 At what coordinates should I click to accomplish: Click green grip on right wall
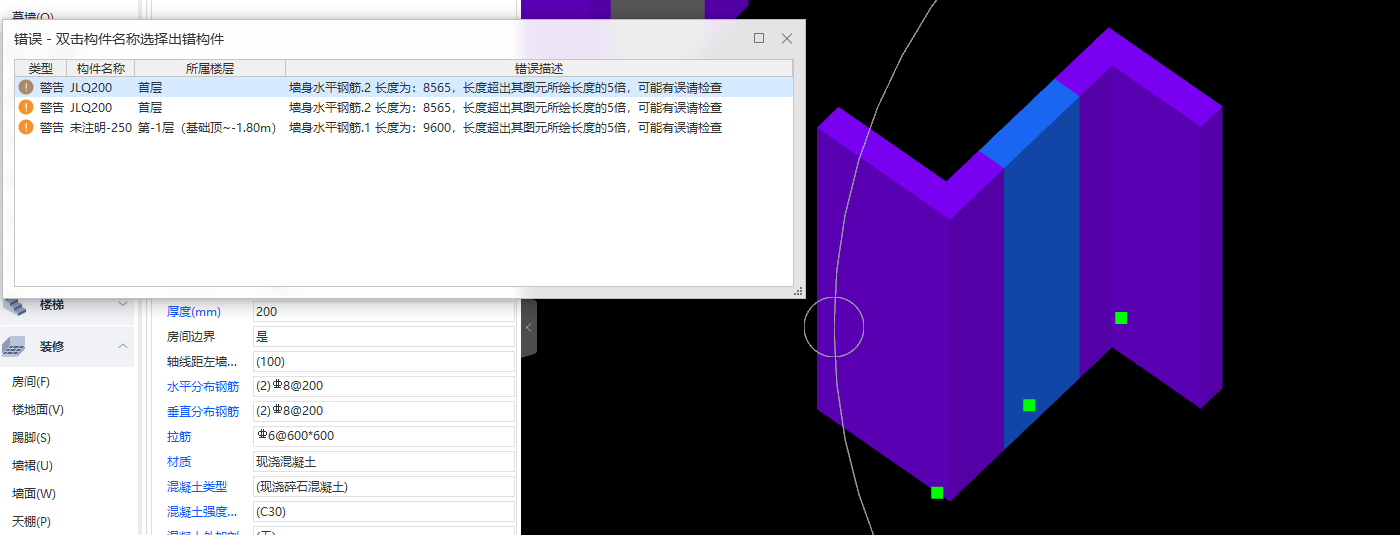(1121, 318)
